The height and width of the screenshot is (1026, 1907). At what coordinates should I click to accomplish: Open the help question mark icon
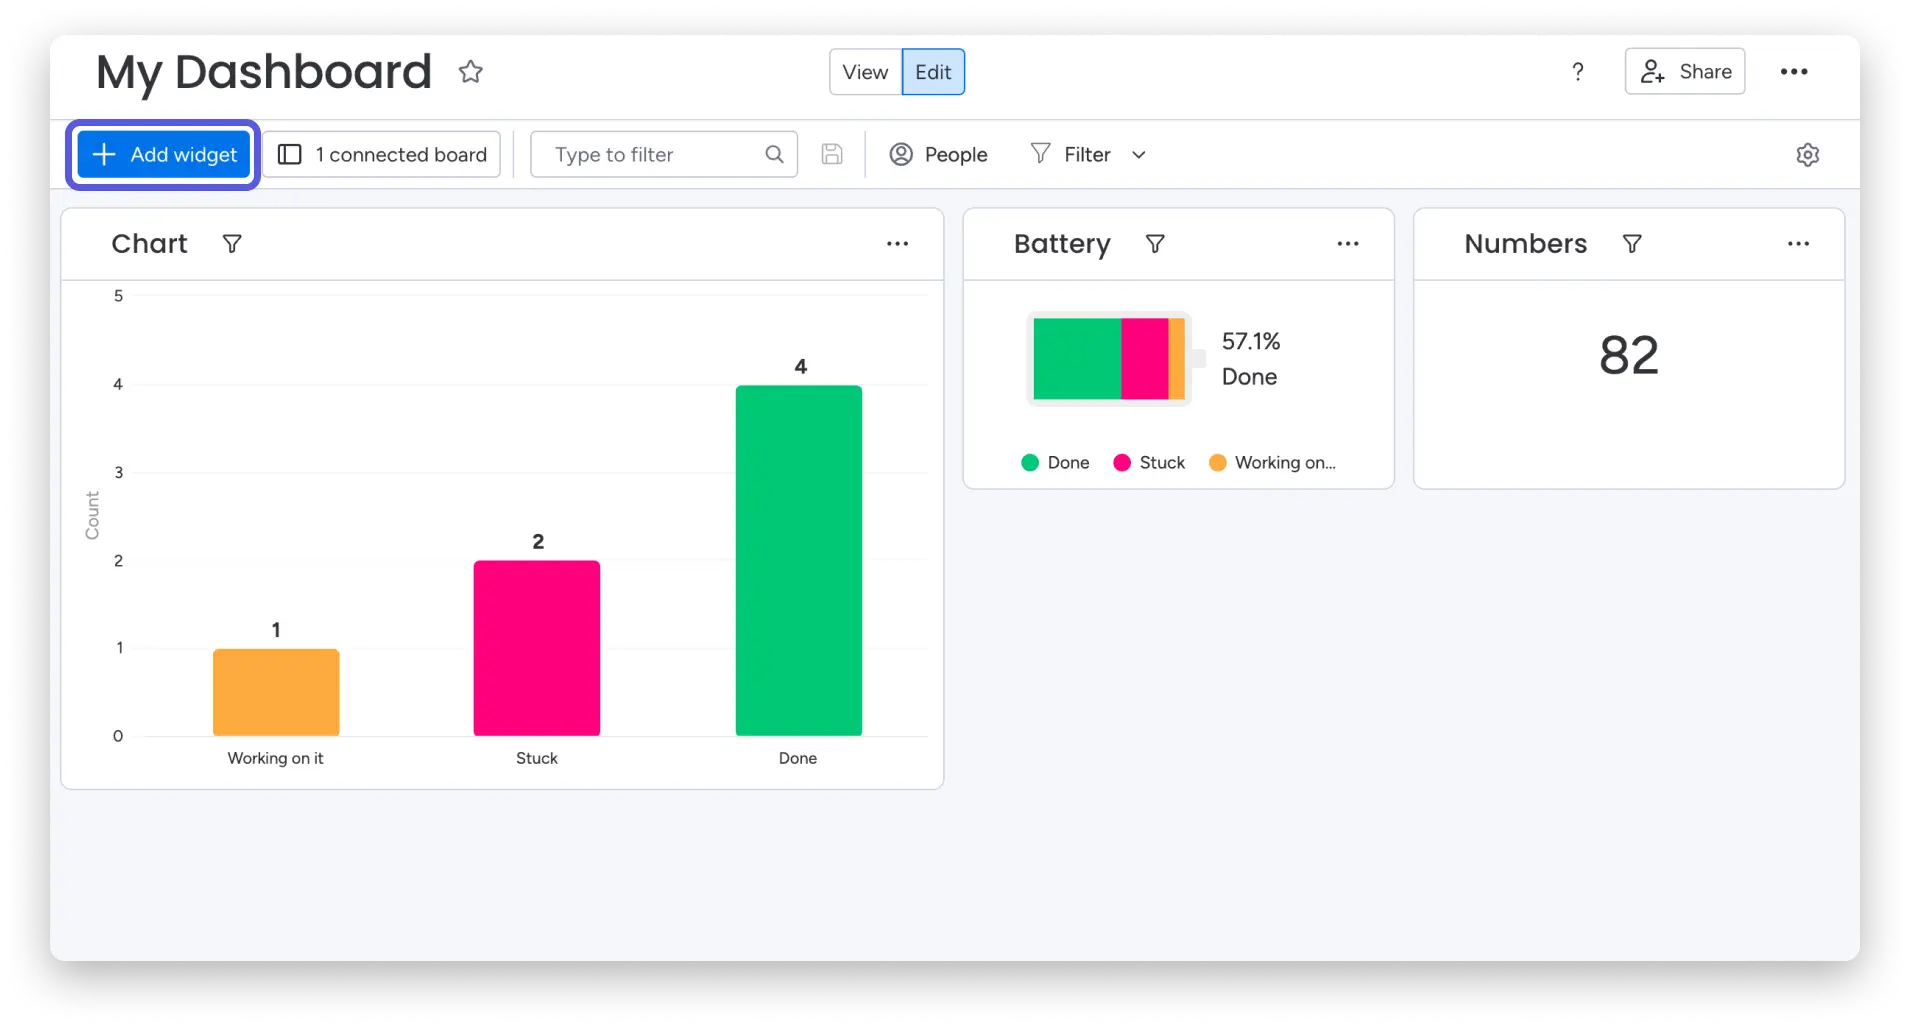point(1578,72)
